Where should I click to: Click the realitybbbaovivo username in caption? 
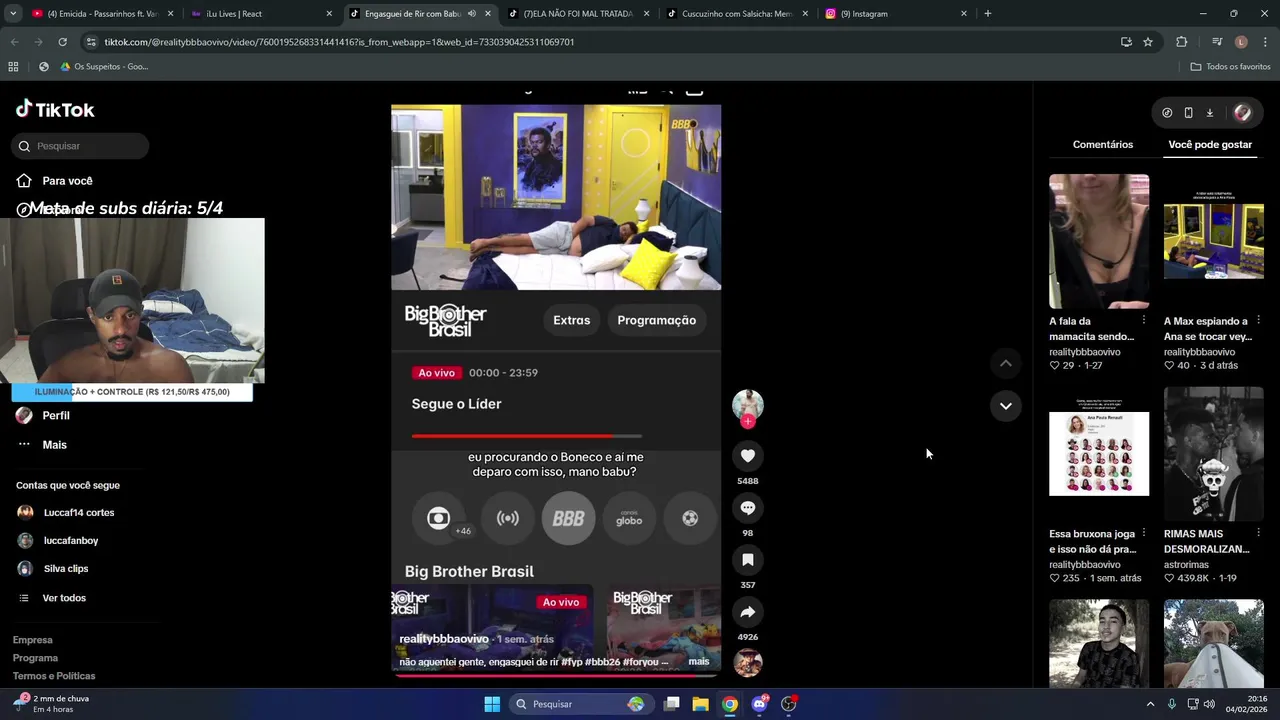[444, 639]
